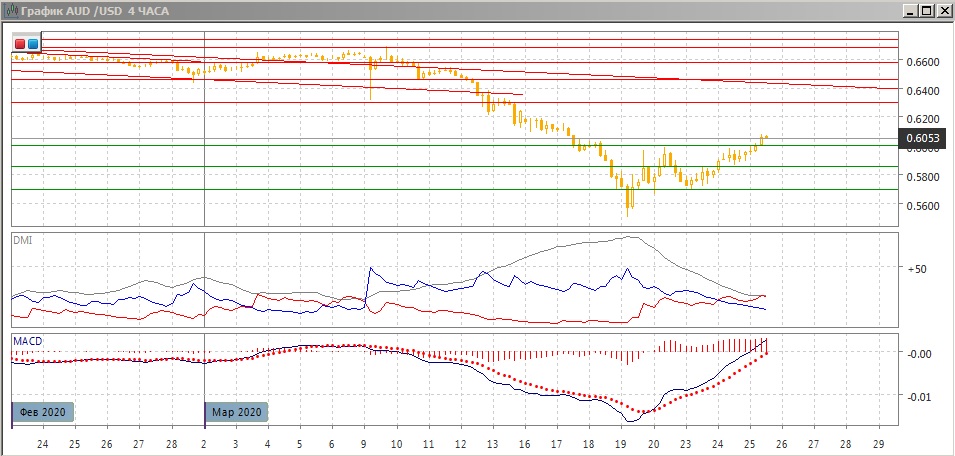Click date 9 on the time axis

pyautogui.click(x=366, y=442)
